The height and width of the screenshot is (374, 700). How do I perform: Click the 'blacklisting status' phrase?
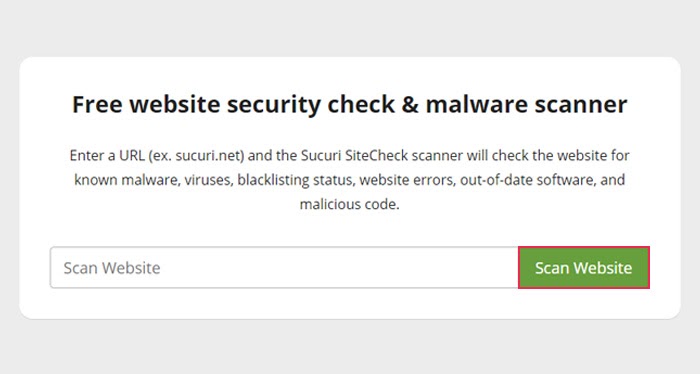coord(296,180)
